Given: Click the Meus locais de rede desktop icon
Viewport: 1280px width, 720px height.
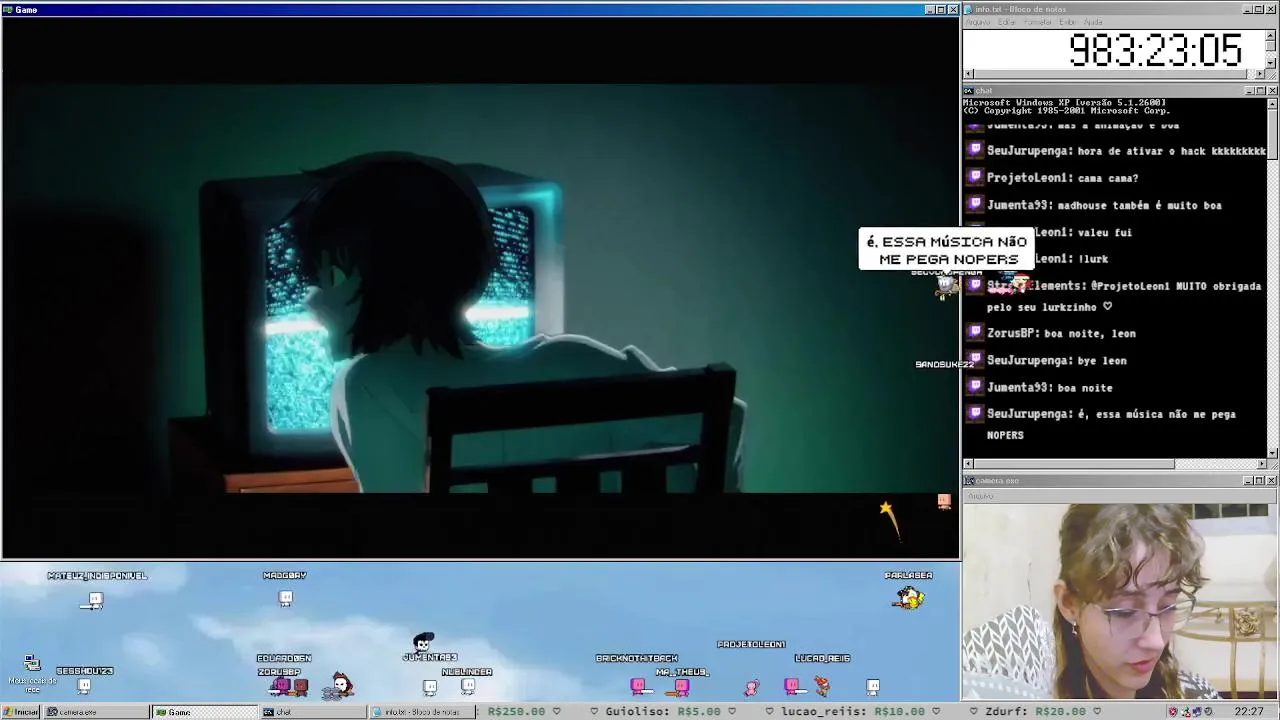Looking at the screenshot, I should (31, 674).
